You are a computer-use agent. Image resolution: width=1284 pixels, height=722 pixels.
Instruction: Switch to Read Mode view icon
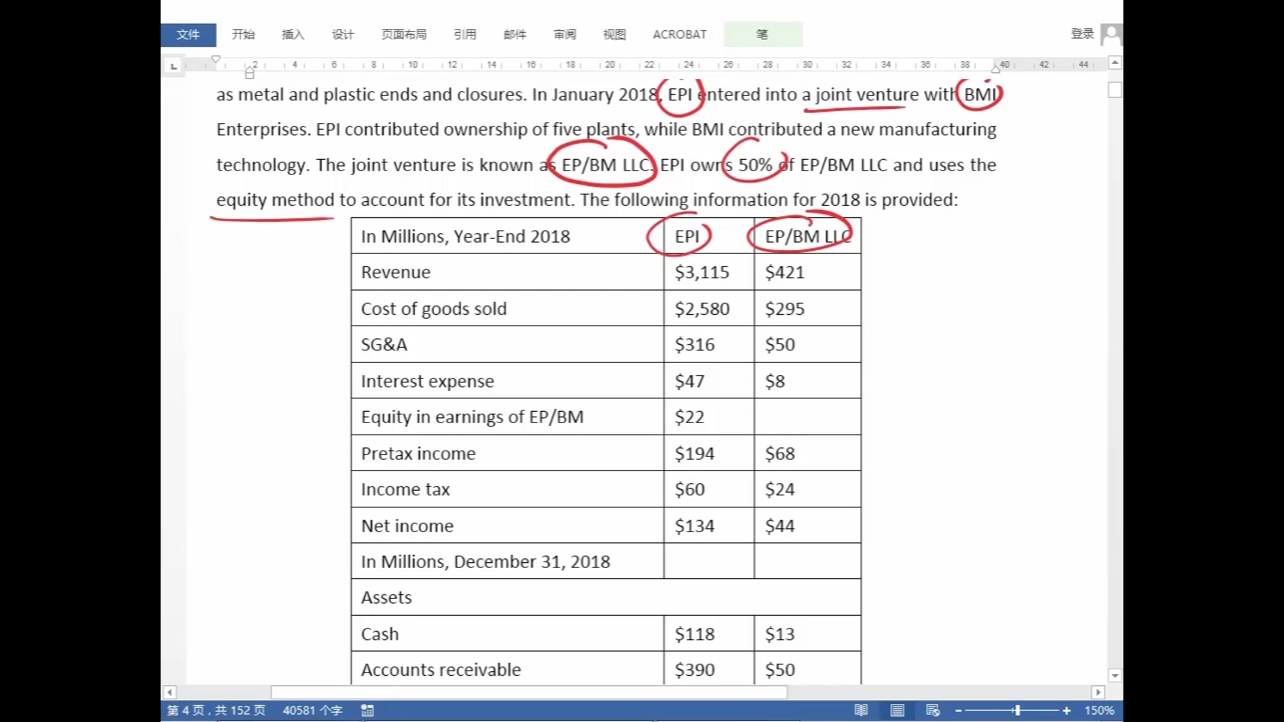click(x=861, y=710)
